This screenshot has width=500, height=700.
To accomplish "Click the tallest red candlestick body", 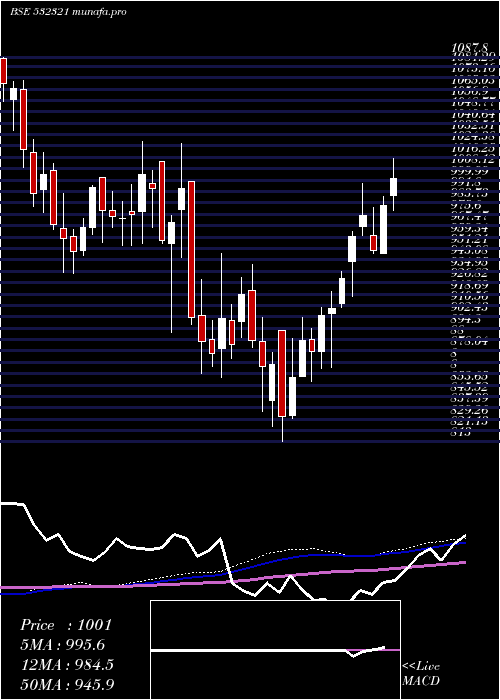I will pyautogui.click(x=192, y=249).
